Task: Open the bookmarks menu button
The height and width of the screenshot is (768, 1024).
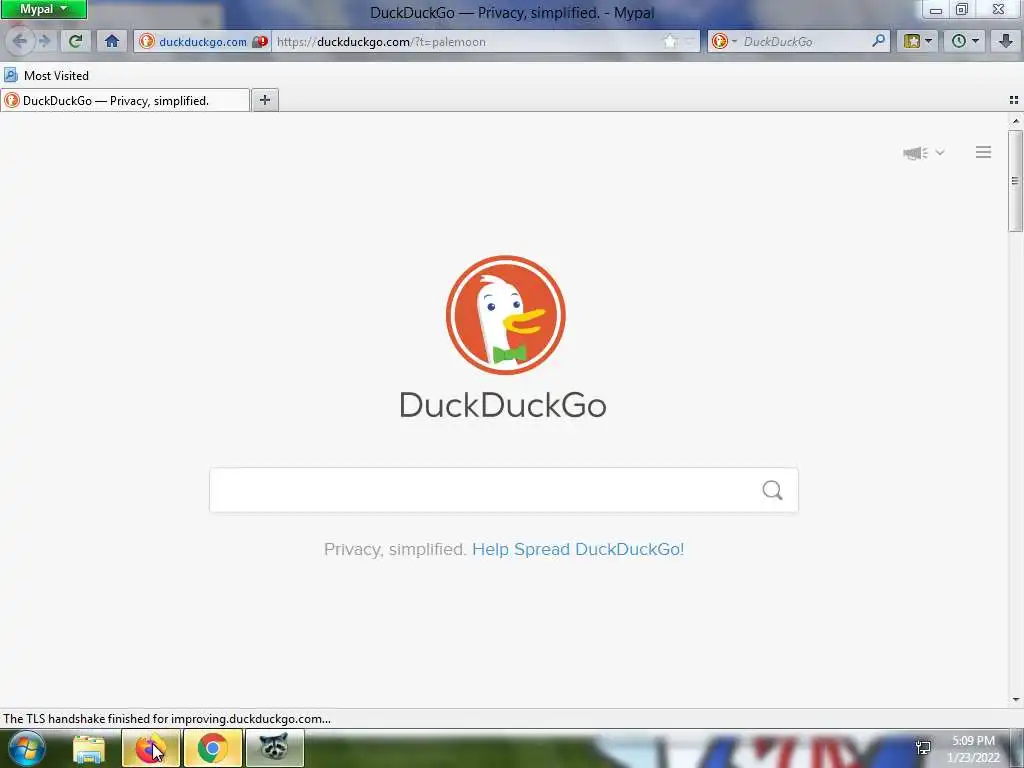Action: (918, 41)
